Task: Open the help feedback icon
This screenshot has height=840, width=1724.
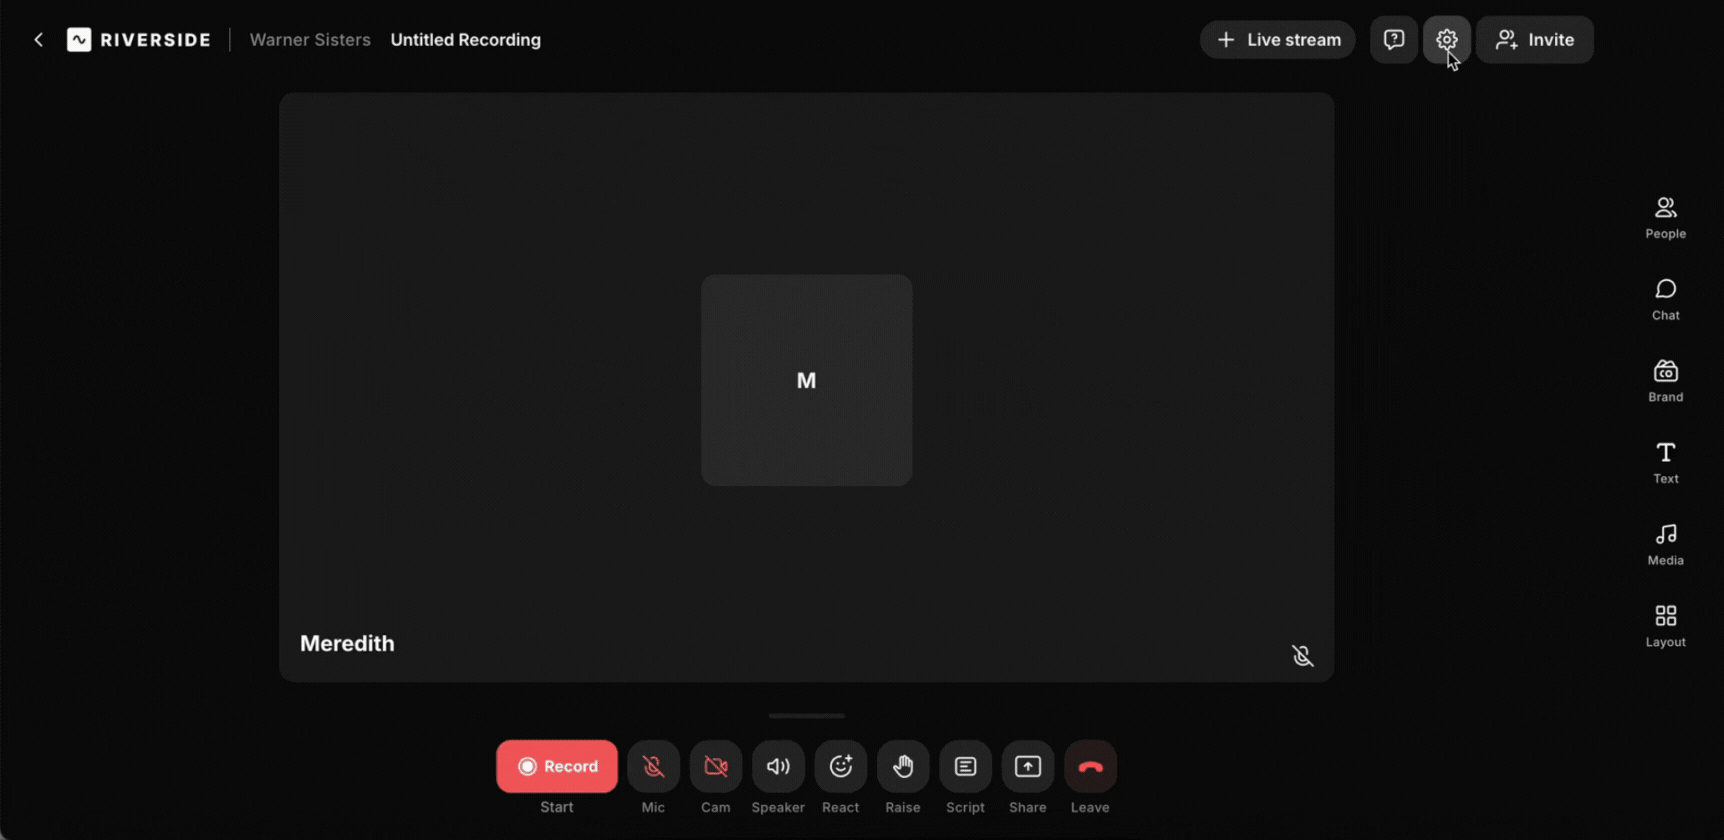Action: [x=1393, y=40]
